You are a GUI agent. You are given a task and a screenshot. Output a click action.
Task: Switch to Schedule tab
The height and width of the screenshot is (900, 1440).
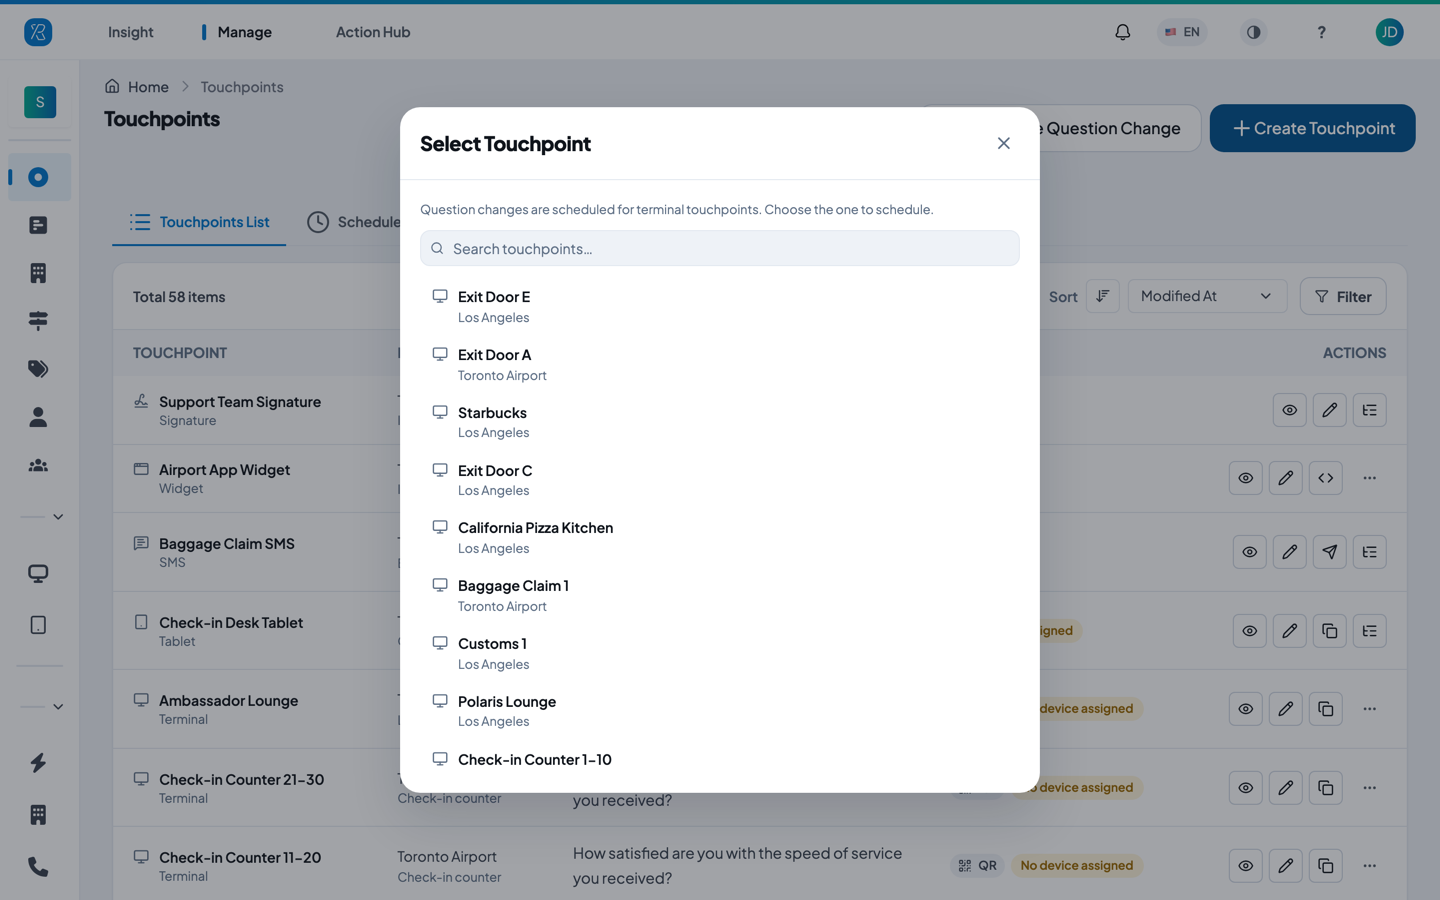tap(353, 222)
